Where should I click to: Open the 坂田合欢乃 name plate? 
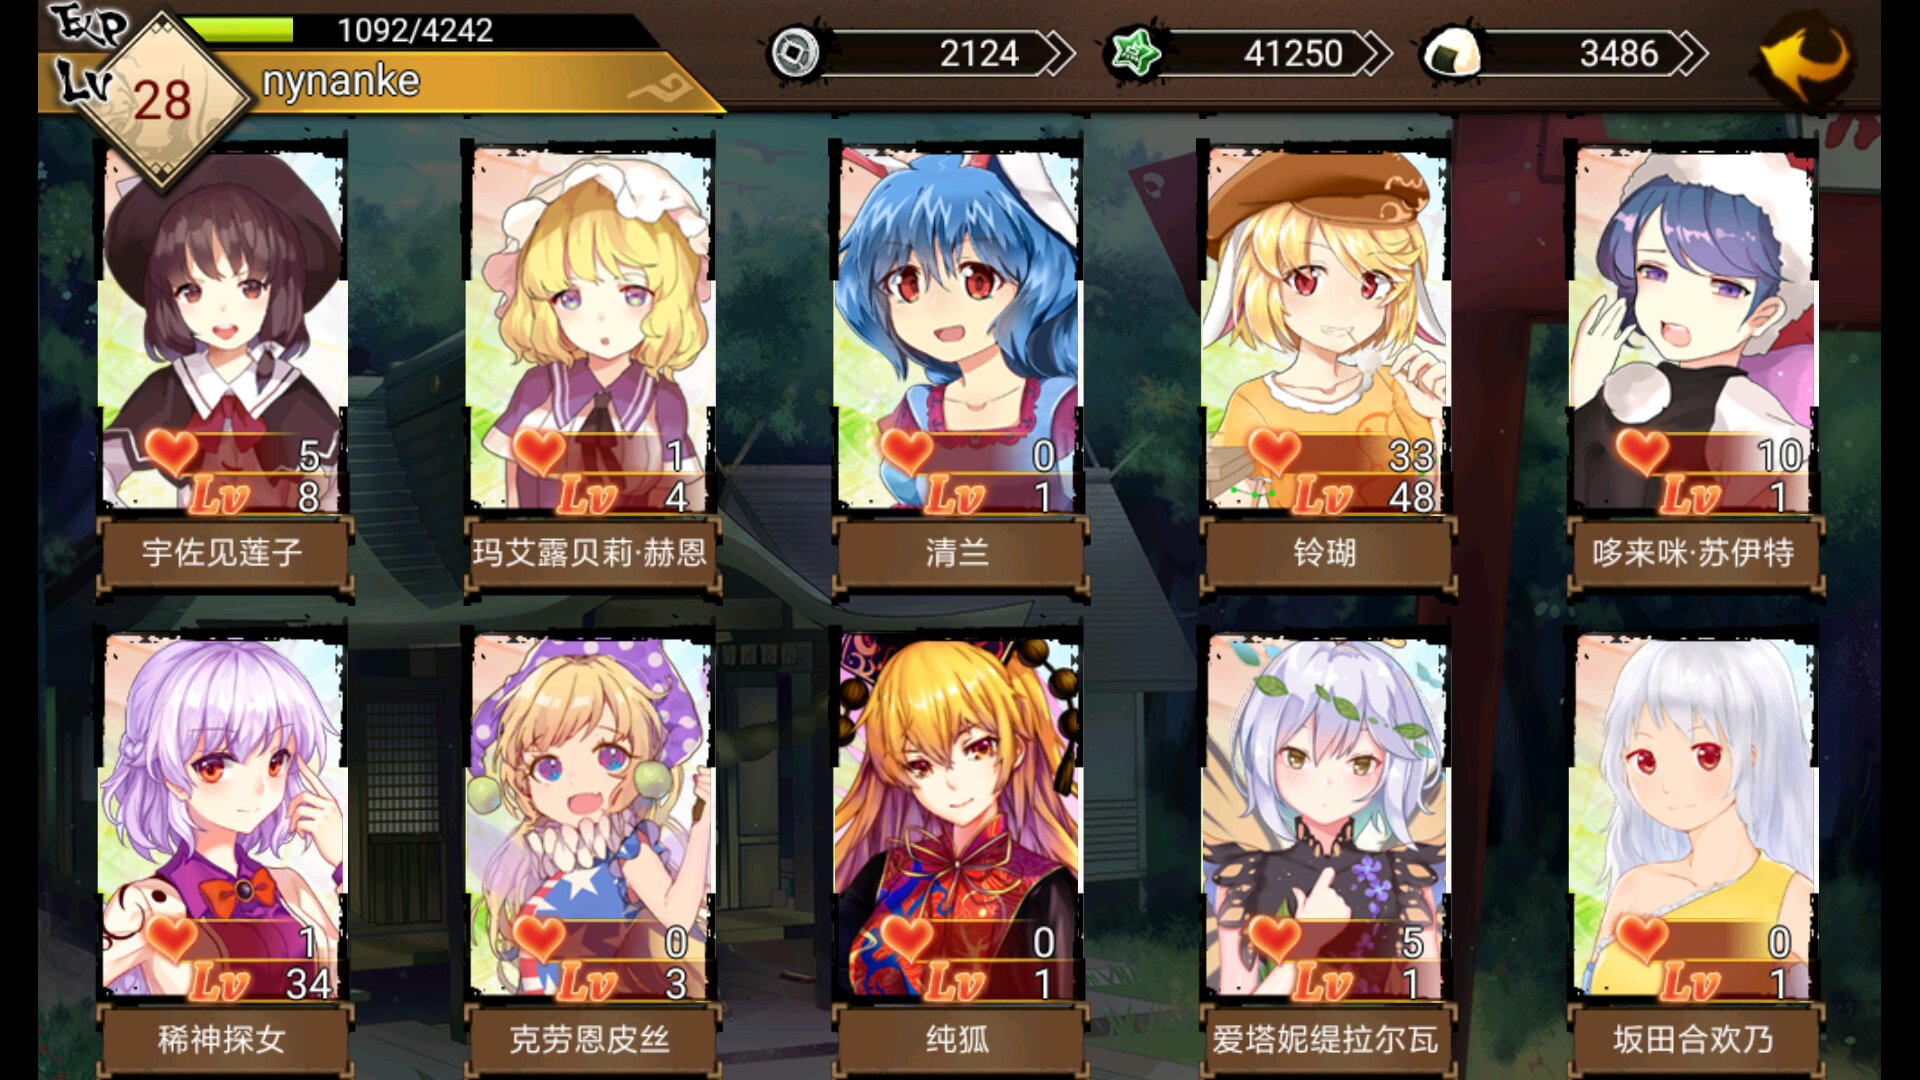(1693, 1040)
